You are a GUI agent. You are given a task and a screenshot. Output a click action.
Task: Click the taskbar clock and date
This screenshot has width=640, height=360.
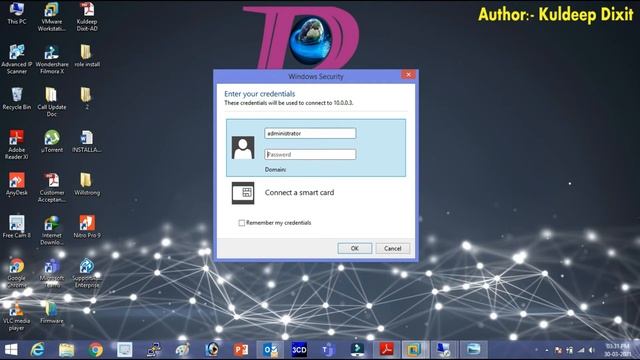618,350
